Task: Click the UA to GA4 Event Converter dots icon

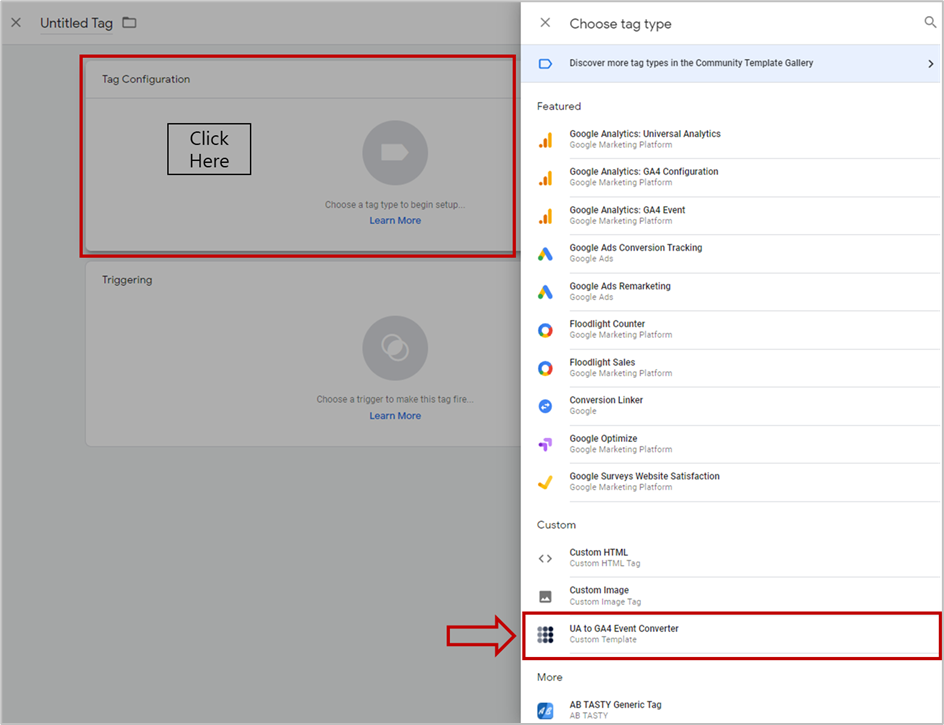Action: (x=545, y=635)
